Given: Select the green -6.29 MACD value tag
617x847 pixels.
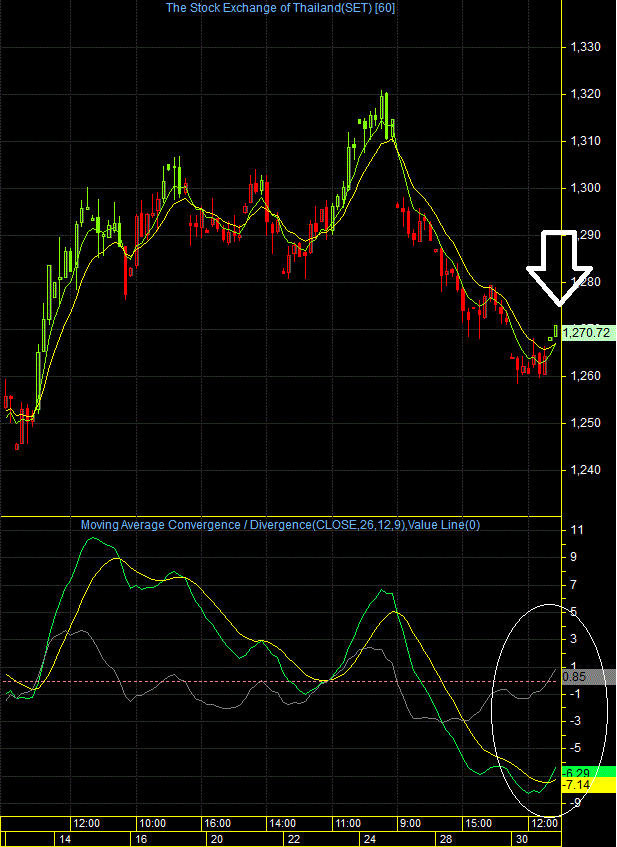Looking at the screenshot, I should click(x=589, y=772).
